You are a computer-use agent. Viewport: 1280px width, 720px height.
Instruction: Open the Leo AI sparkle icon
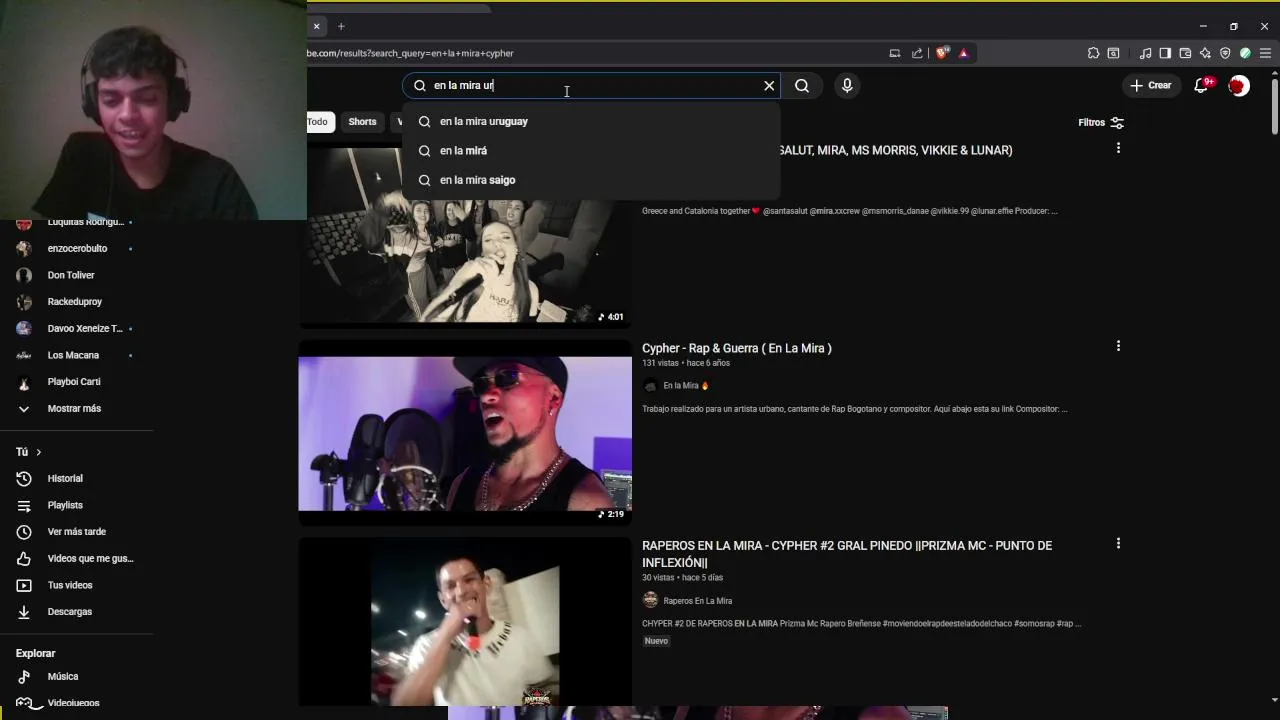[1205, 53]
